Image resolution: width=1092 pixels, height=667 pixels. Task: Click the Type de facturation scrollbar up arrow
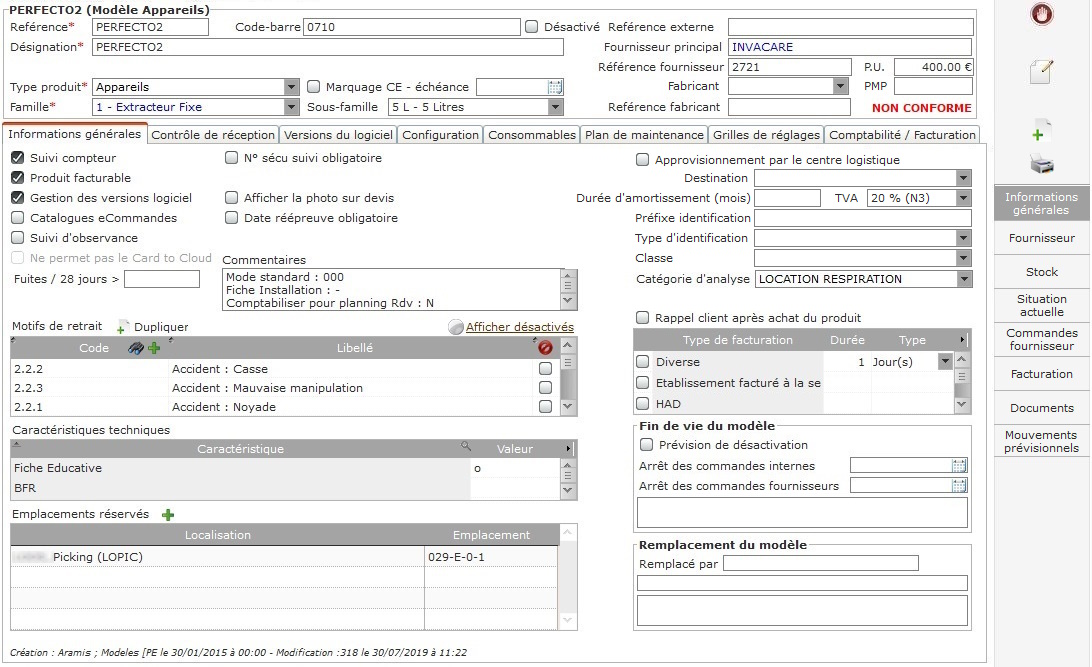coord(962,359)
